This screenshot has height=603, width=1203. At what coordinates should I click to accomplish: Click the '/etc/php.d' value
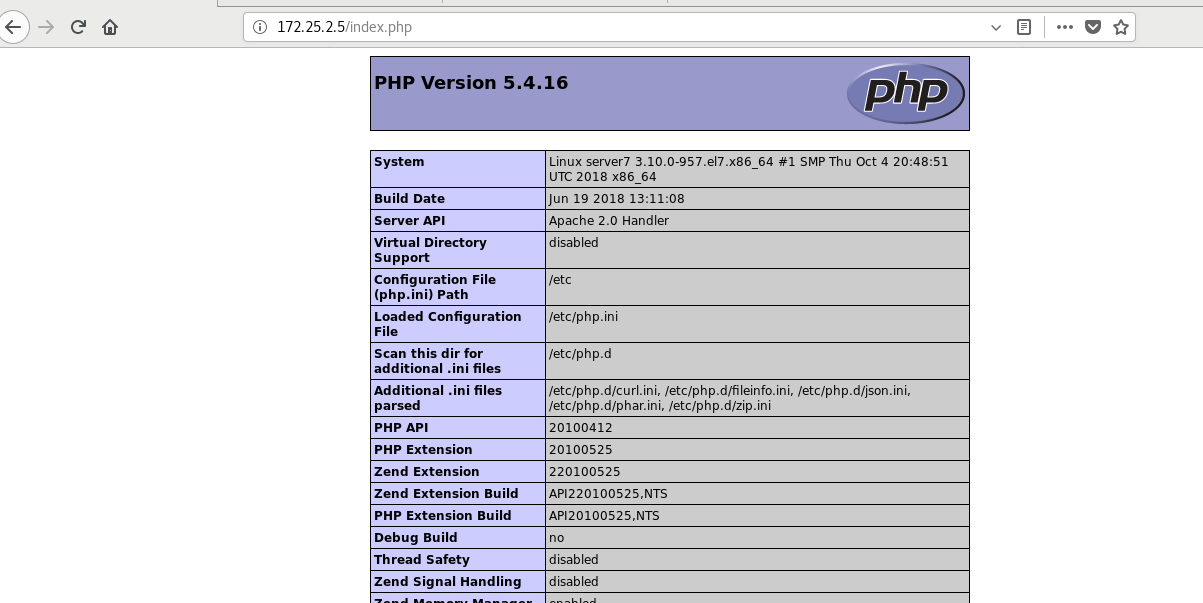[580, 354]
